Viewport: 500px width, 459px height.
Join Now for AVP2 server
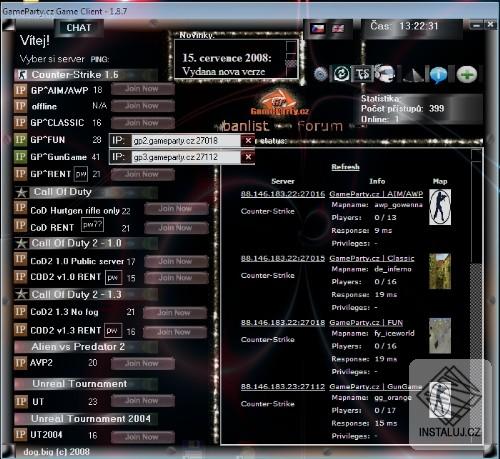142,363
